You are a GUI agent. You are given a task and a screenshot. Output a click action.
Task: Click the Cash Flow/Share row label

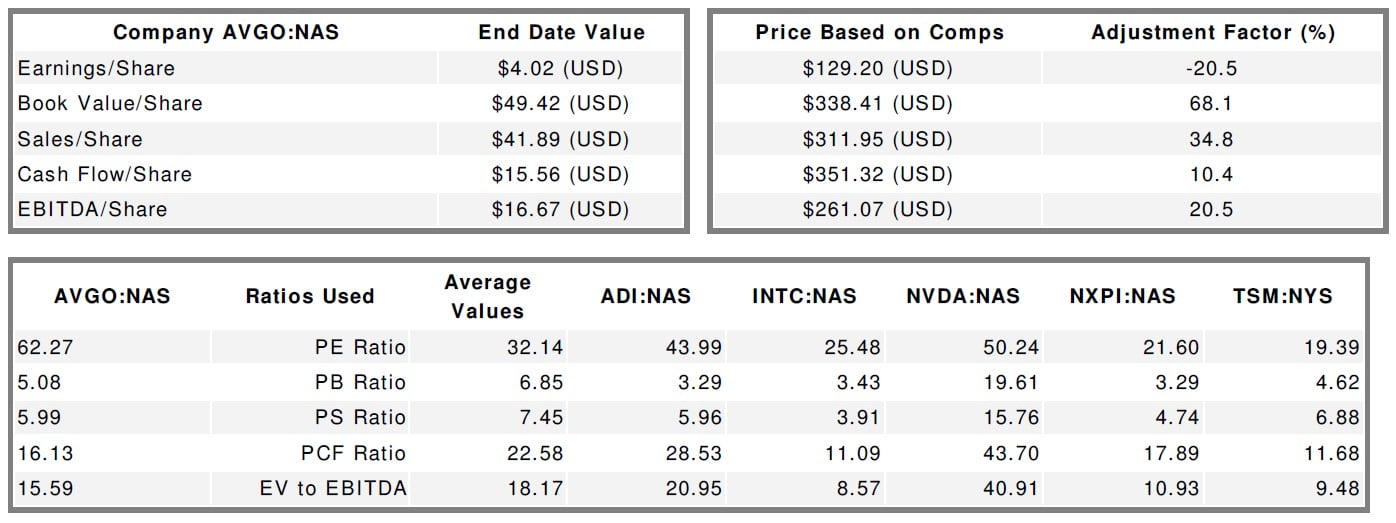coord(104,174)
